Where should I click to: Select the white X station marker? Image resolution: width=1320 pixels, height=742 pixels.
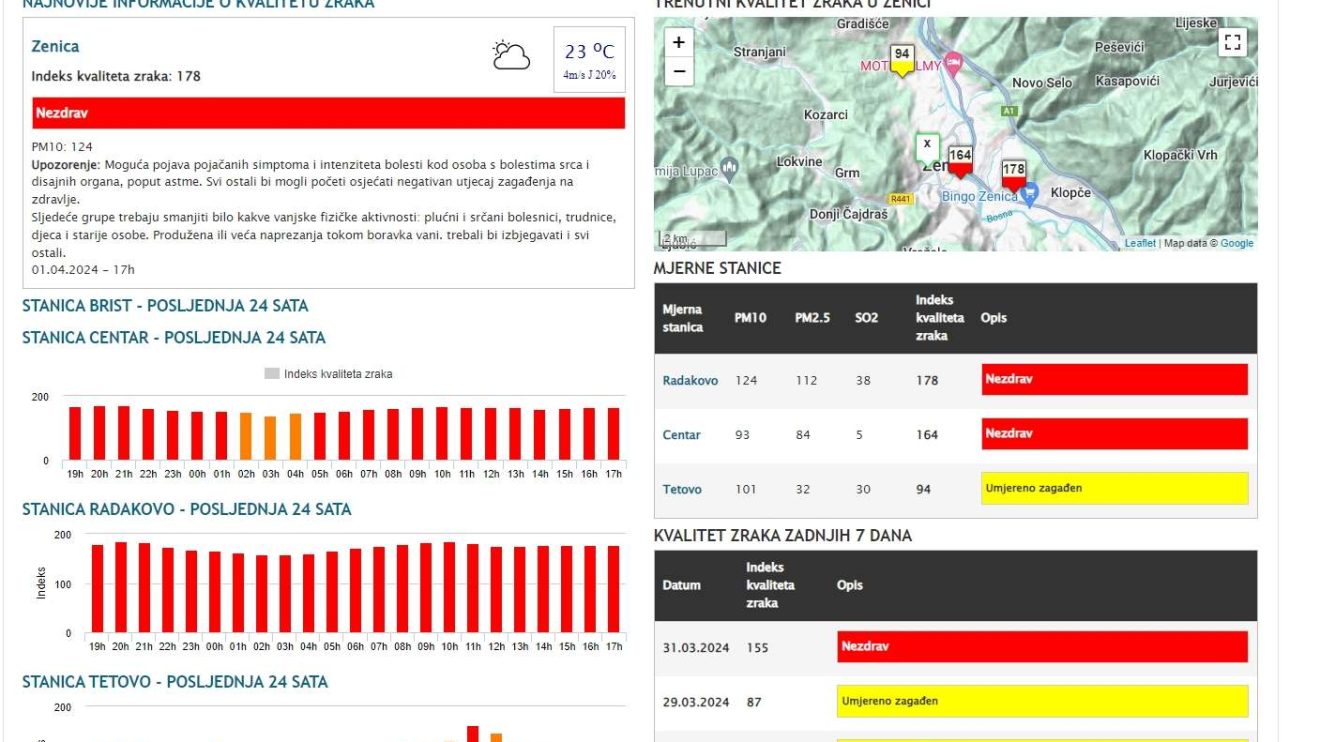point(927,145)
